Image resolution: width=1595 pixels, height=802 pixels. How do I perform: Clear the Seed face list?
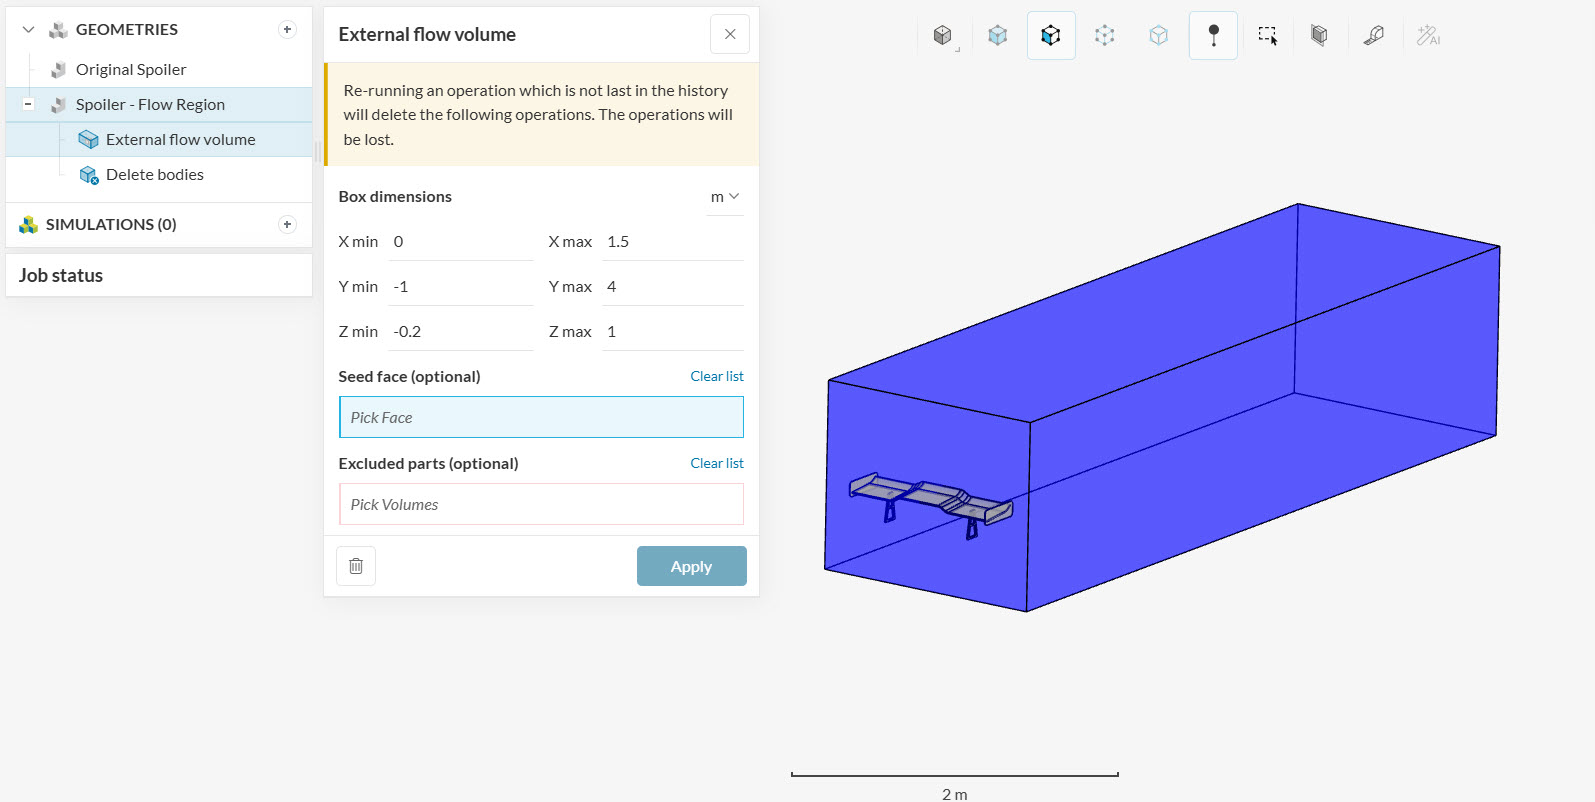click(x=716, y=377)
